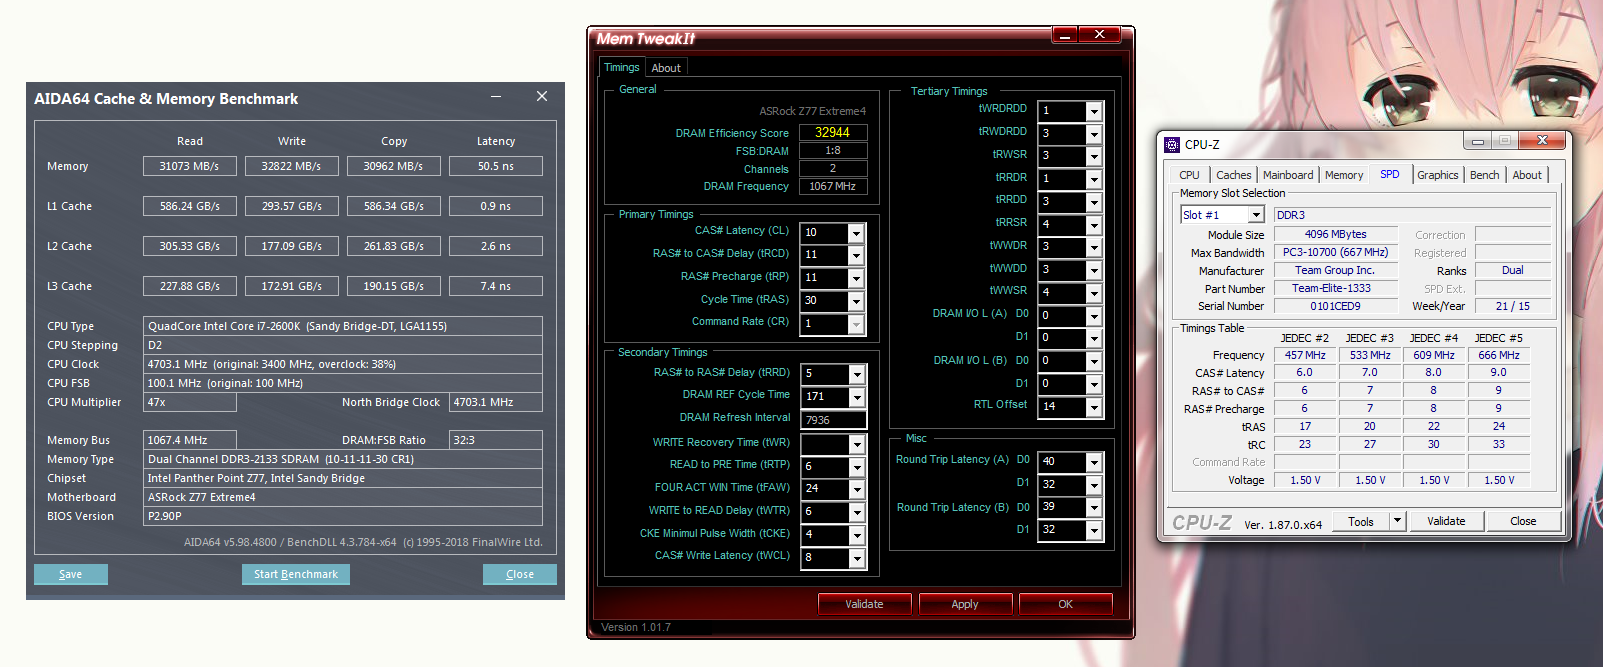Open CAS# Latency (CL) dropdown
This screenshot has height=667, width=1603.
[856, 232]
